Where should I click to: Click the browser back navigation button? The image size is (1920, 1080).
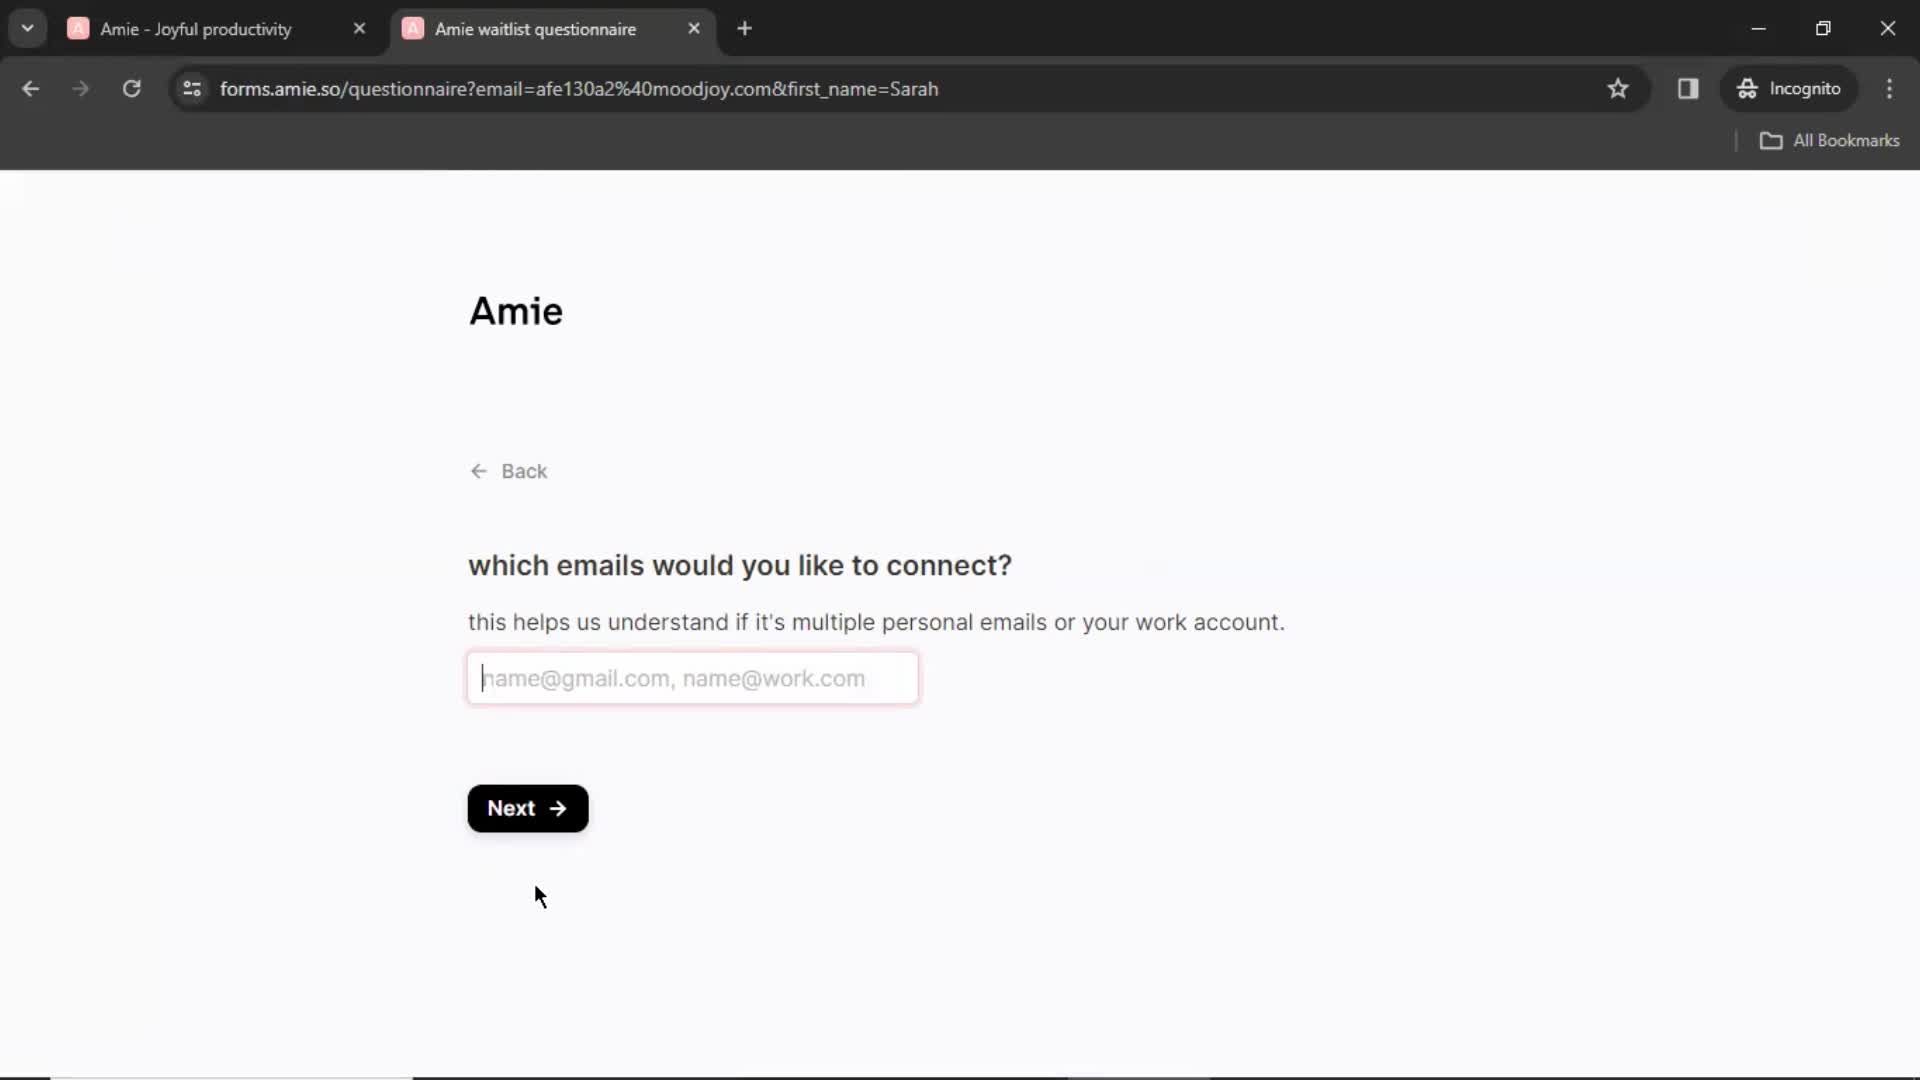pos(30,88)
